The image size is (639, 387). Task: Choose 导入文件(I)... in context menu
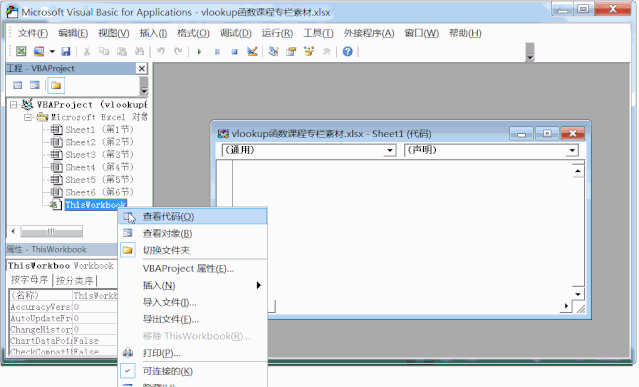pos(193,302)
